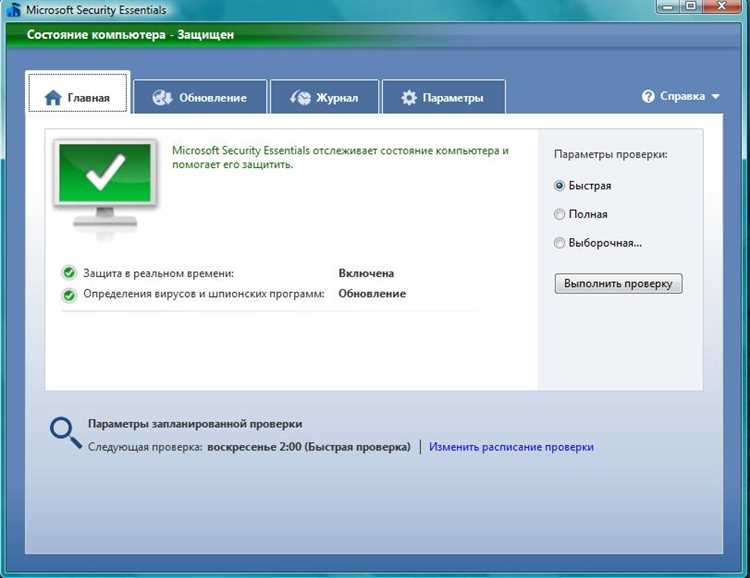Select the Быстрая scan option
Image resolution: width=750 pixels, height=578 pixels.
pyautogui.click(x=559, y=186)
